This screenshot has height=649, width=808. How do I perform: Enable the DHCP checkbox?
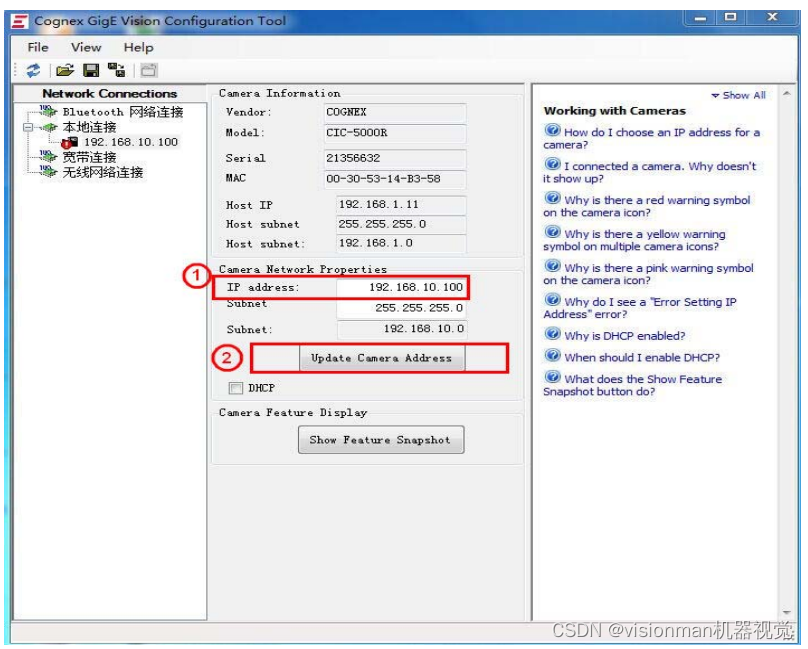pos(236,388)
